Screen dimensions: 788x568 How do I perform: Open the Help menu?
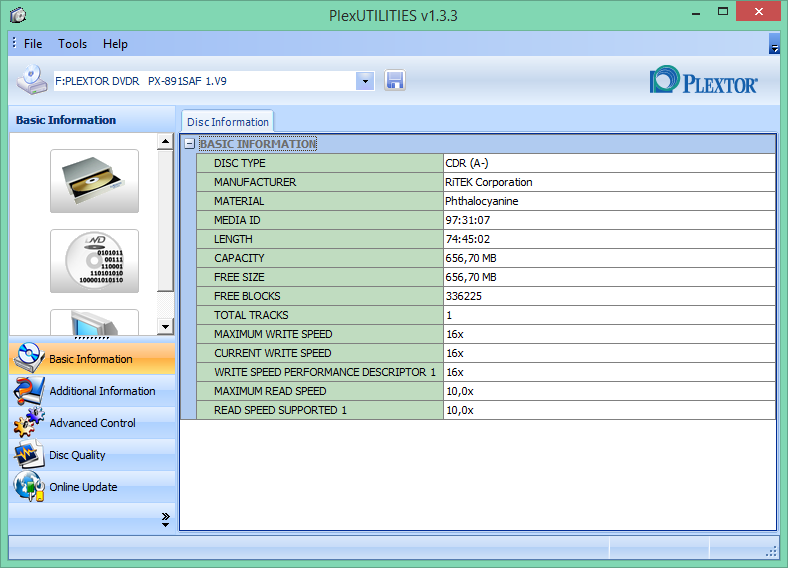tap(115, 44)
